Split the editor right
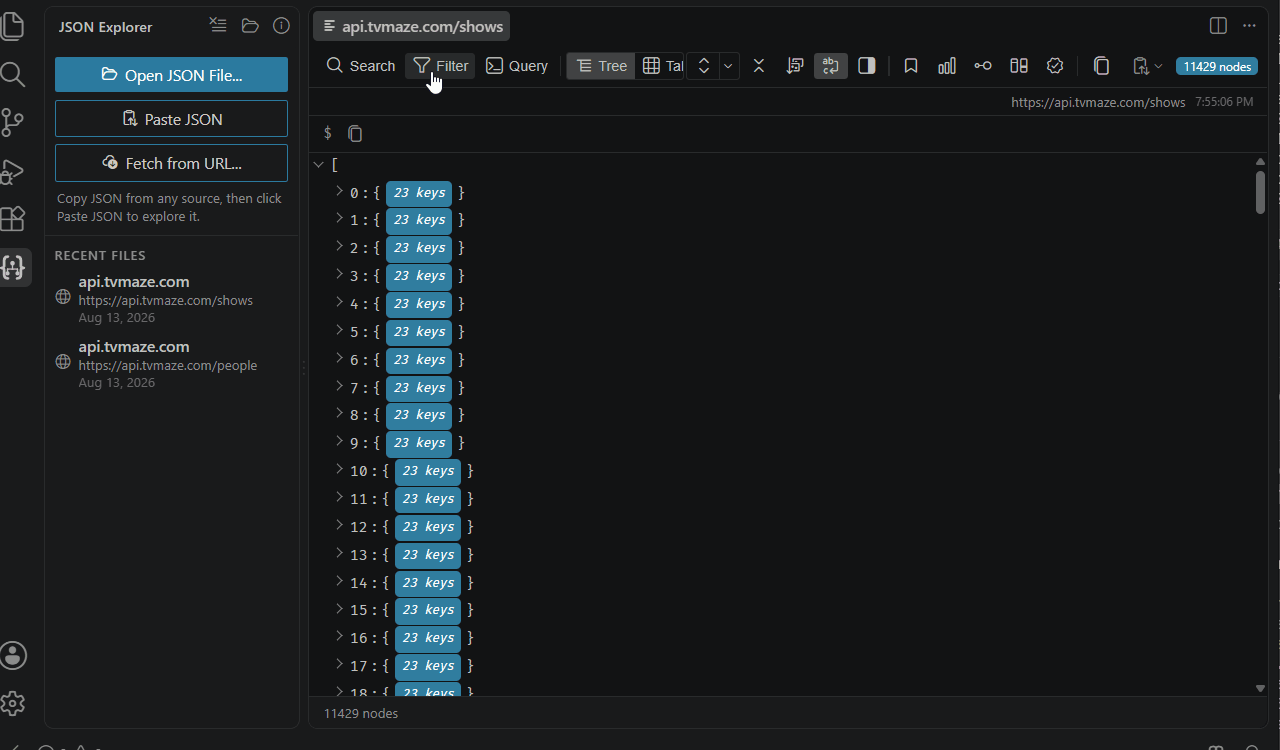Viewport: 1280px width, 750px height. (x=1218, y=26)
